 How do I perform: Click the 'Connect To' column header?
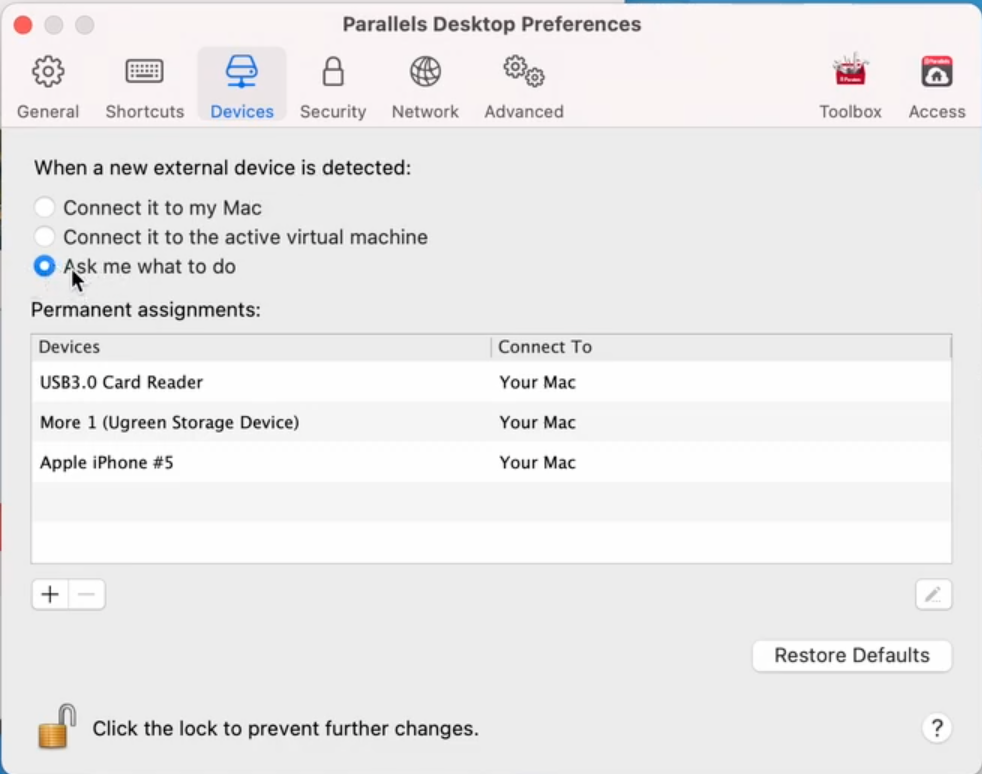[x=545, y=347]
